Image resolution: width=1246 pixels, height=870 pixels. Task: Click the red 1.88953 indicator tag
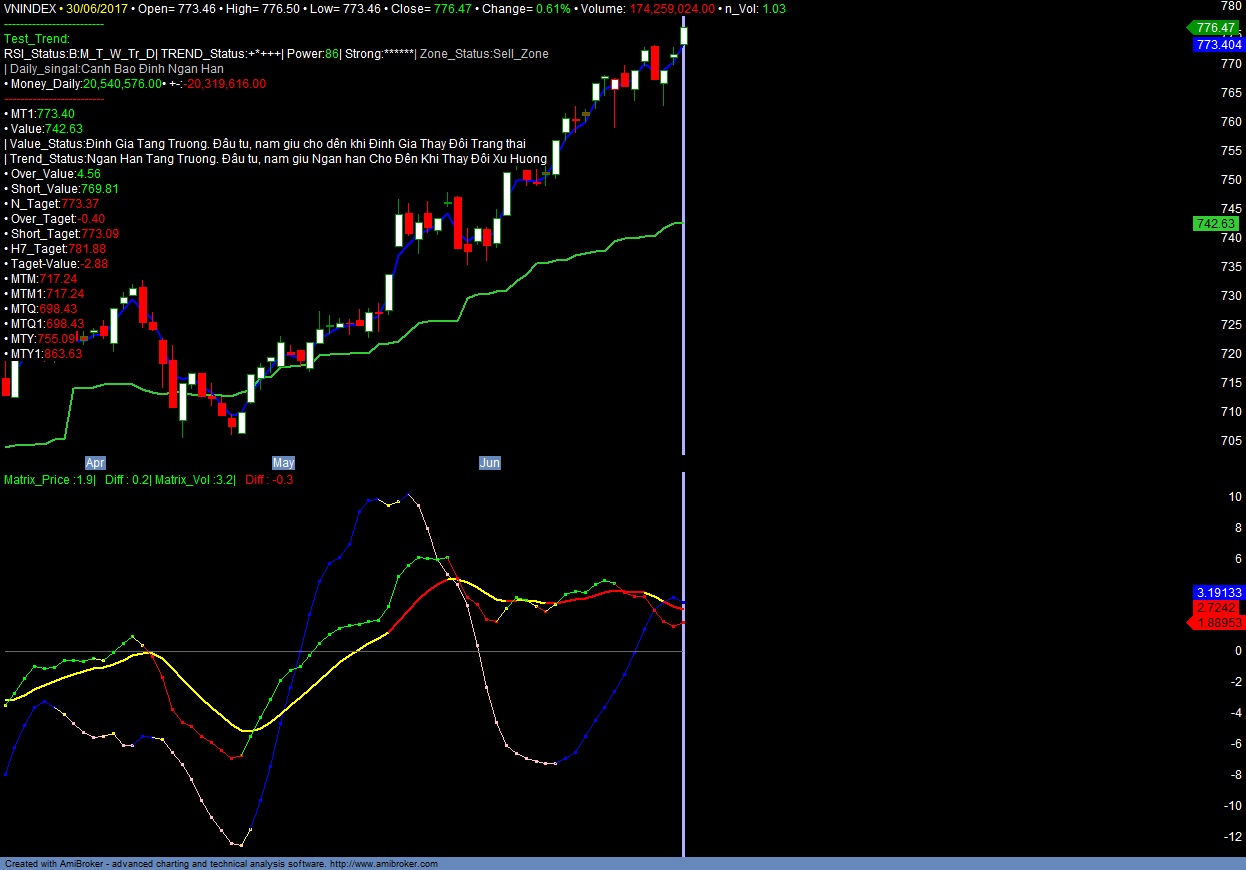(x=1218, y=623)
